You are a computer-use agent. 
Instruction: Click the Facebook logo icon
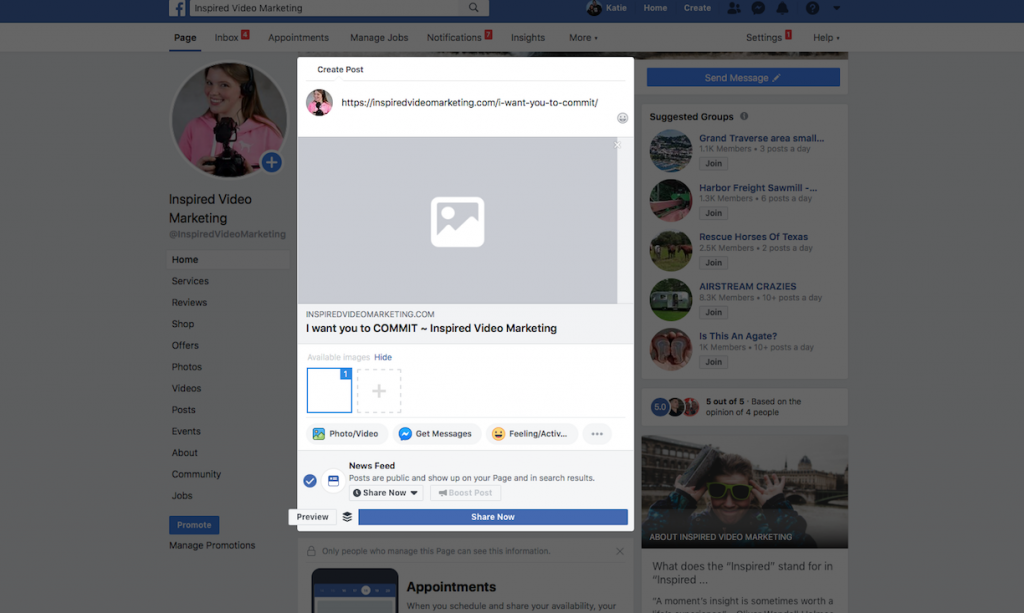pyautogui.click(x=177, y=8)
